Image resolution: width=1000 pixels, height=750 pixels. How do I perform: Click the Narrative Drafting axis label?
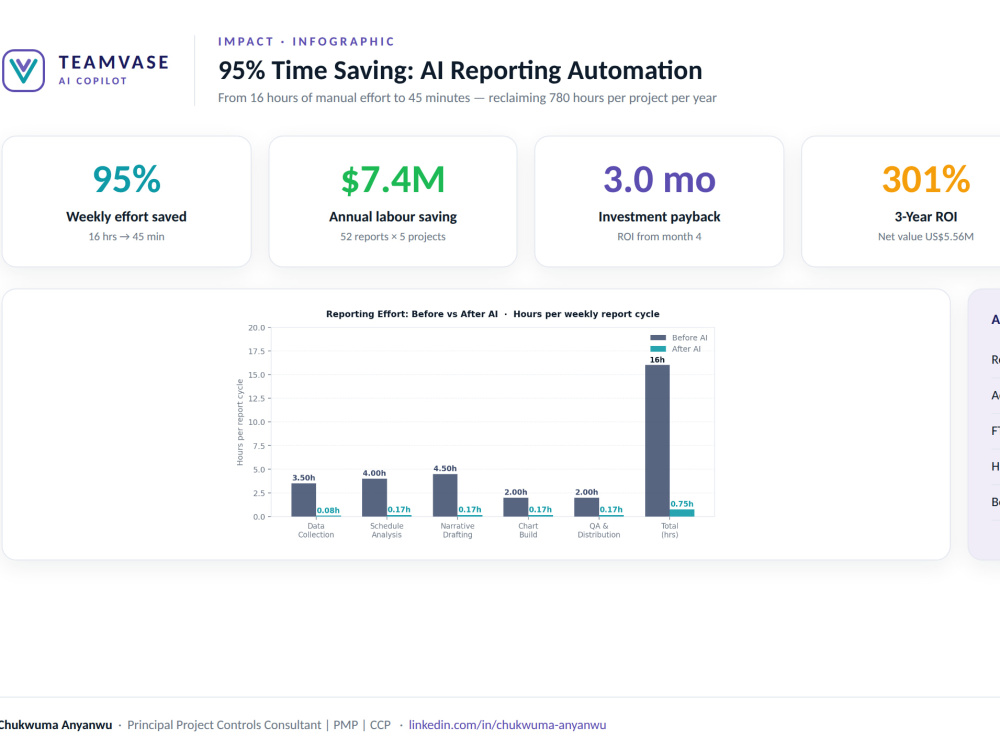(x=457, y=531)
